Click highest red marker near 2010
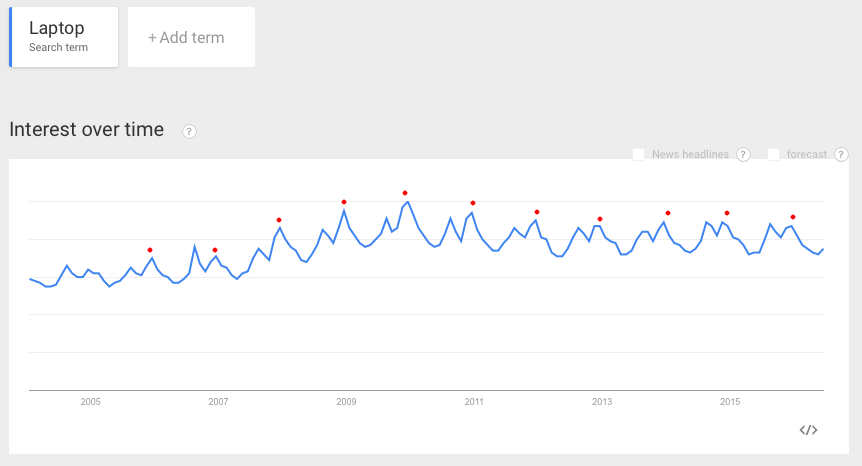The height and width of the screenshot is (466, 862). point(405,193)
